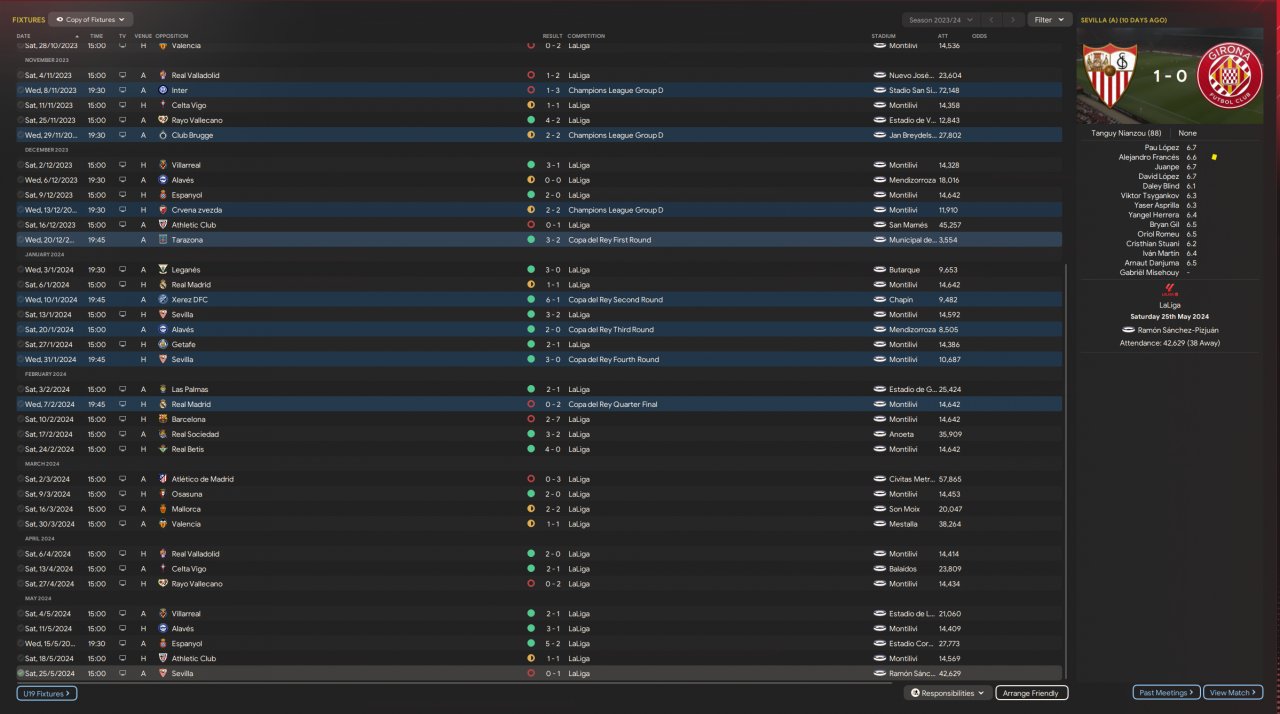Click stadium icon for Anoeta
The height and width of the screenshot is (714, 1280).
(x=880, y=434)
